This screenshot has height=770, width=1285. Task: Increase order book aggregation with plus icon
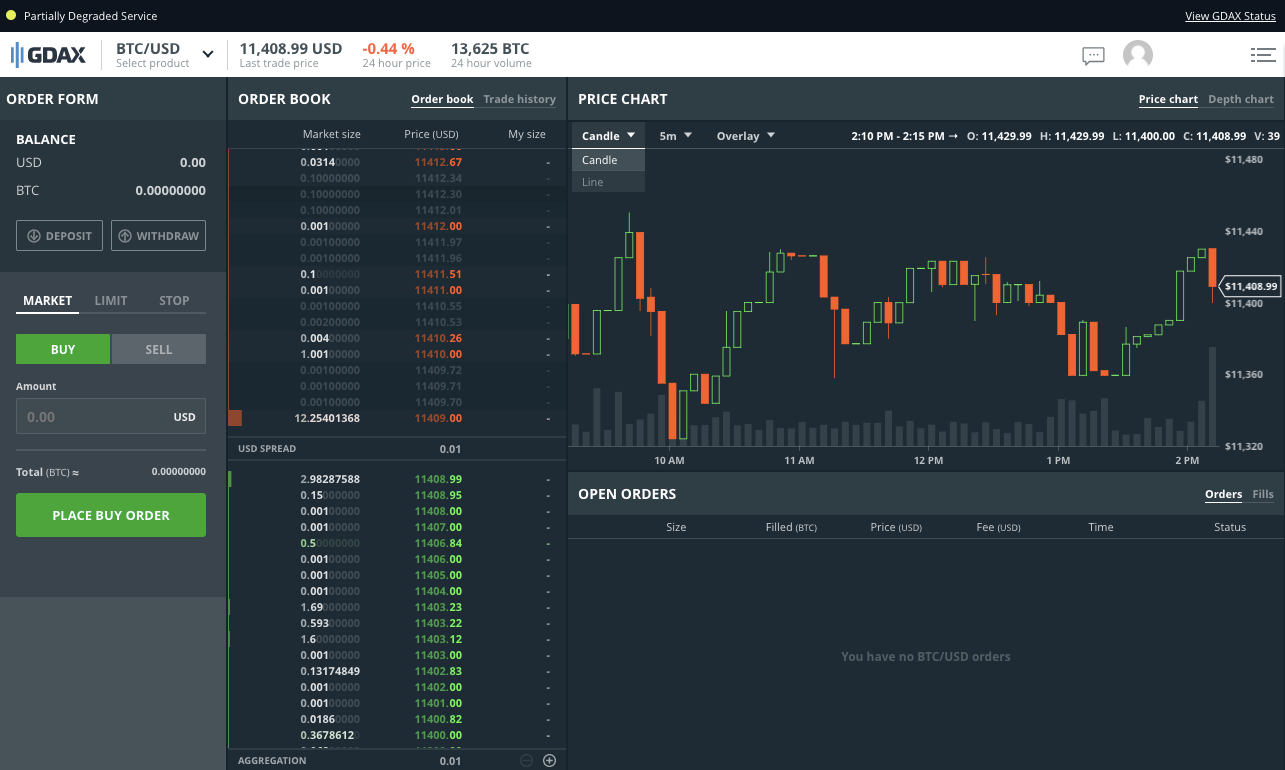click(x=549, y=760)
